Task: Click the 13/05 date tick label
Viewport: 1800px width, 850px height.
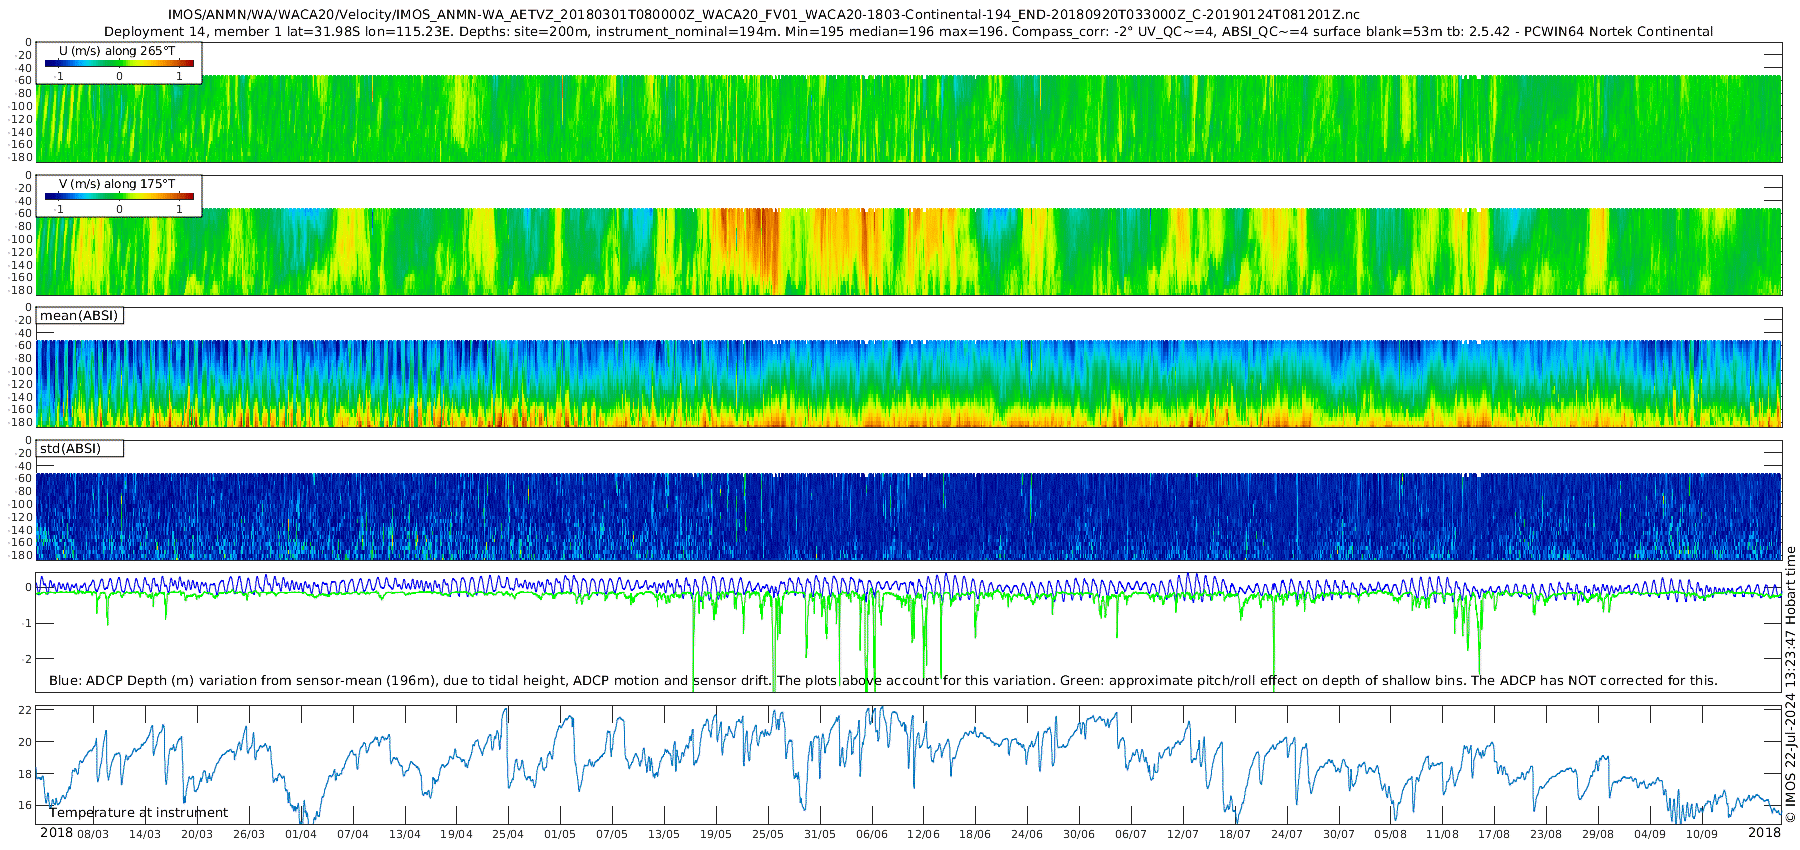Action: pyautogui.click(x=664, y=834)
